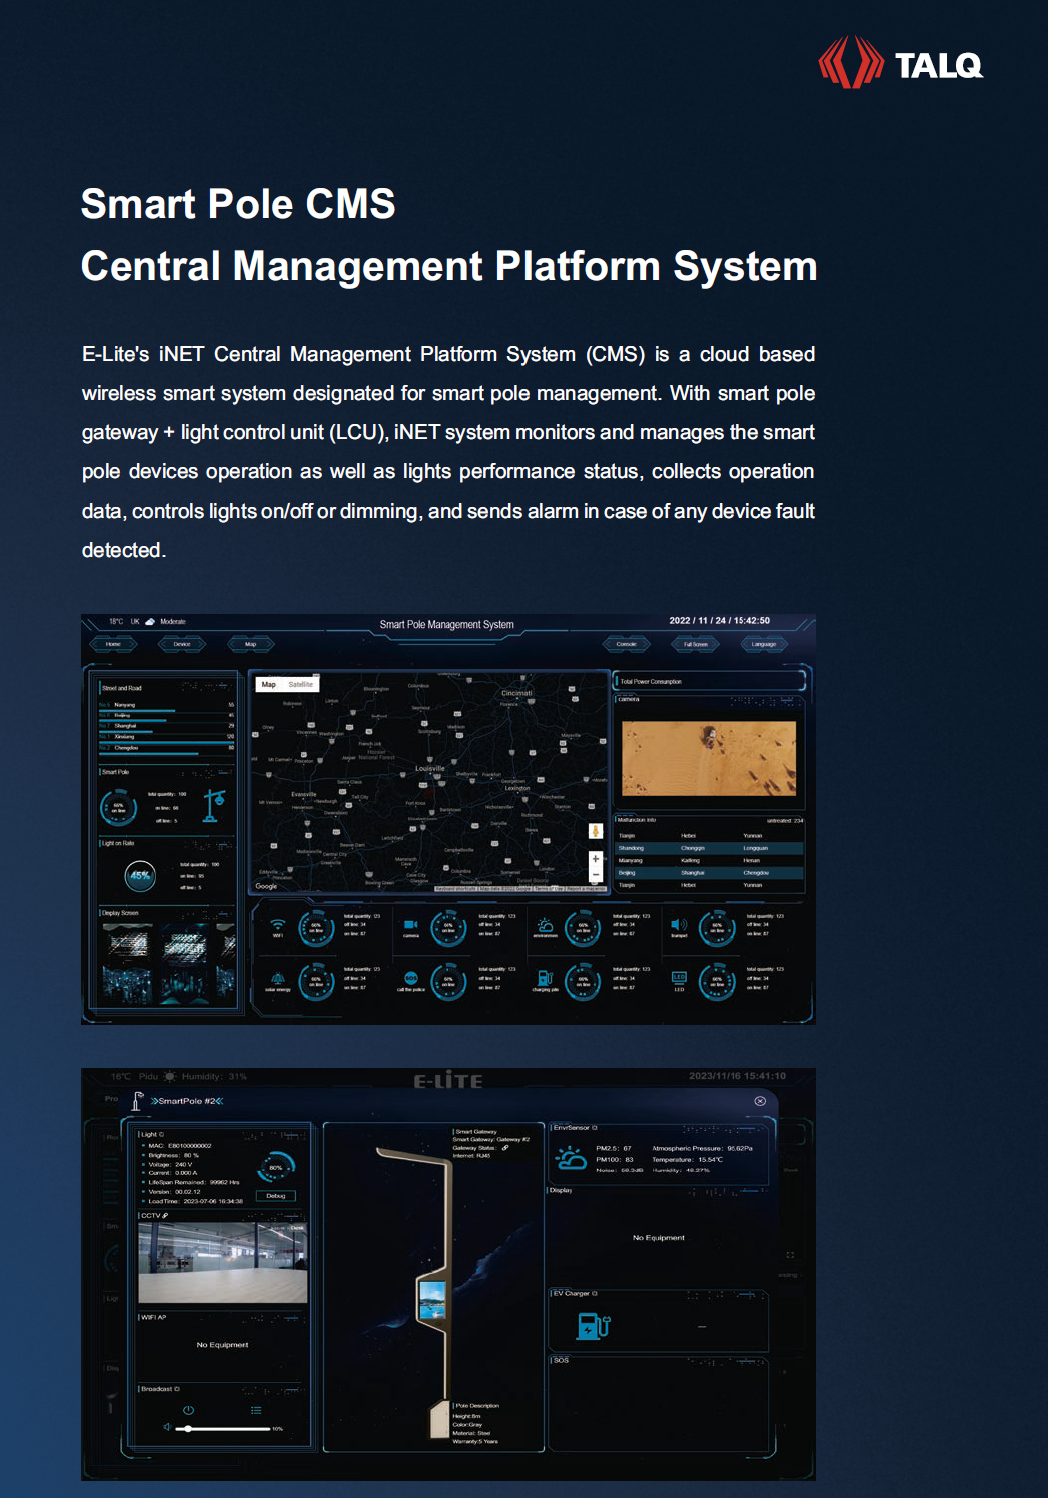
Task: Open the Device menu
Action: click(182, 644)
